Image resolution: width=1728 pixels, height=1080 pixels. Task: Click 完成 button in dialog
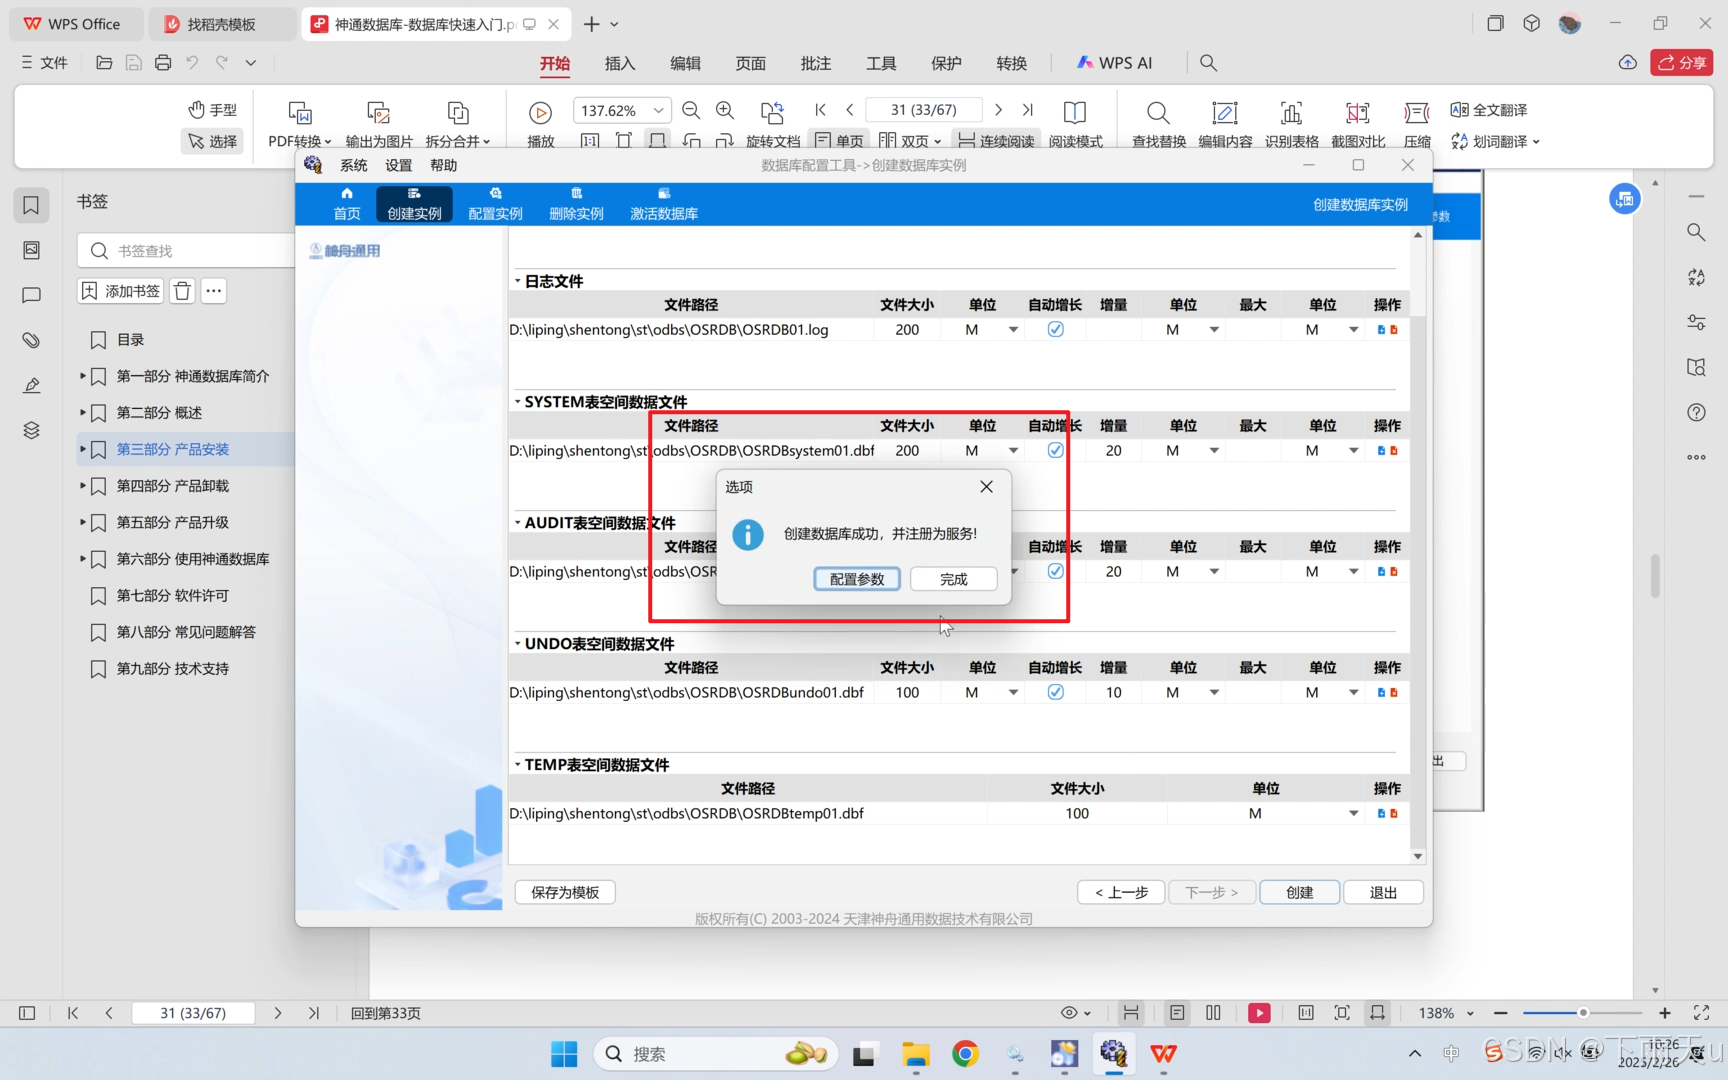coord(954,579)
